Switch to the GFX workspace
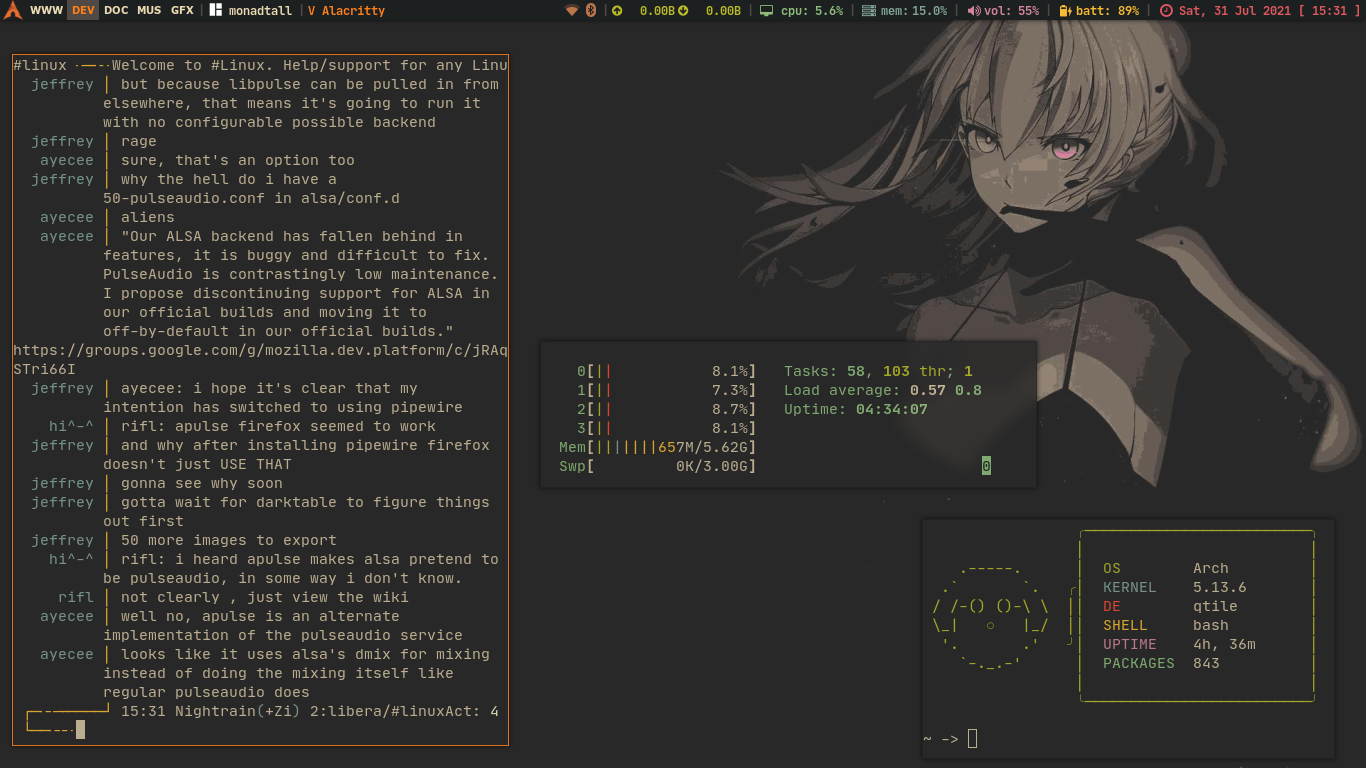Screen dimensions: 1366x768 [180, 10]
